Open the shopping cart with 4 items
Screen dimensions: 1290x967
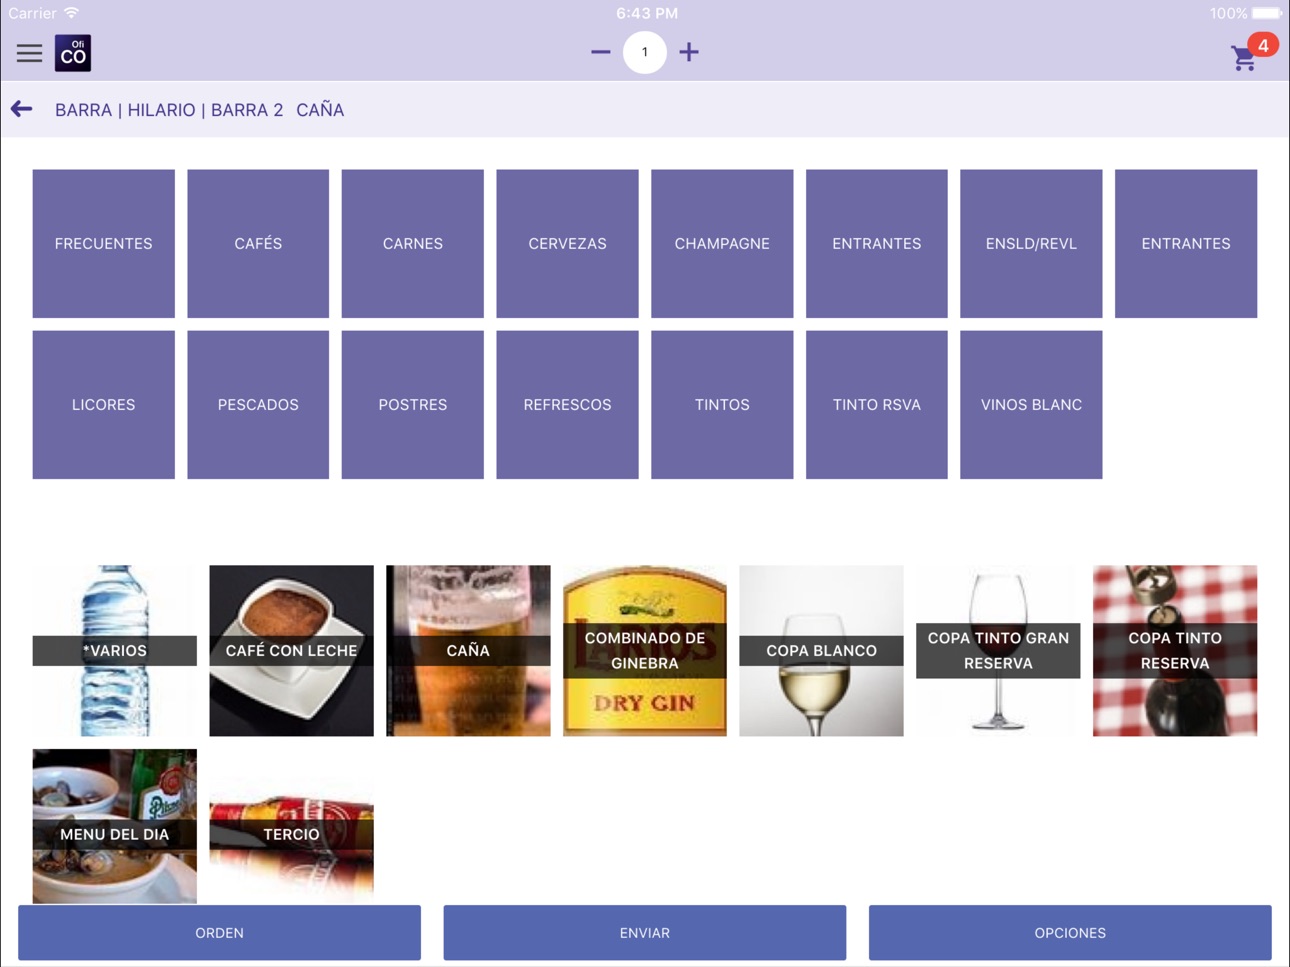point(1252,53)
